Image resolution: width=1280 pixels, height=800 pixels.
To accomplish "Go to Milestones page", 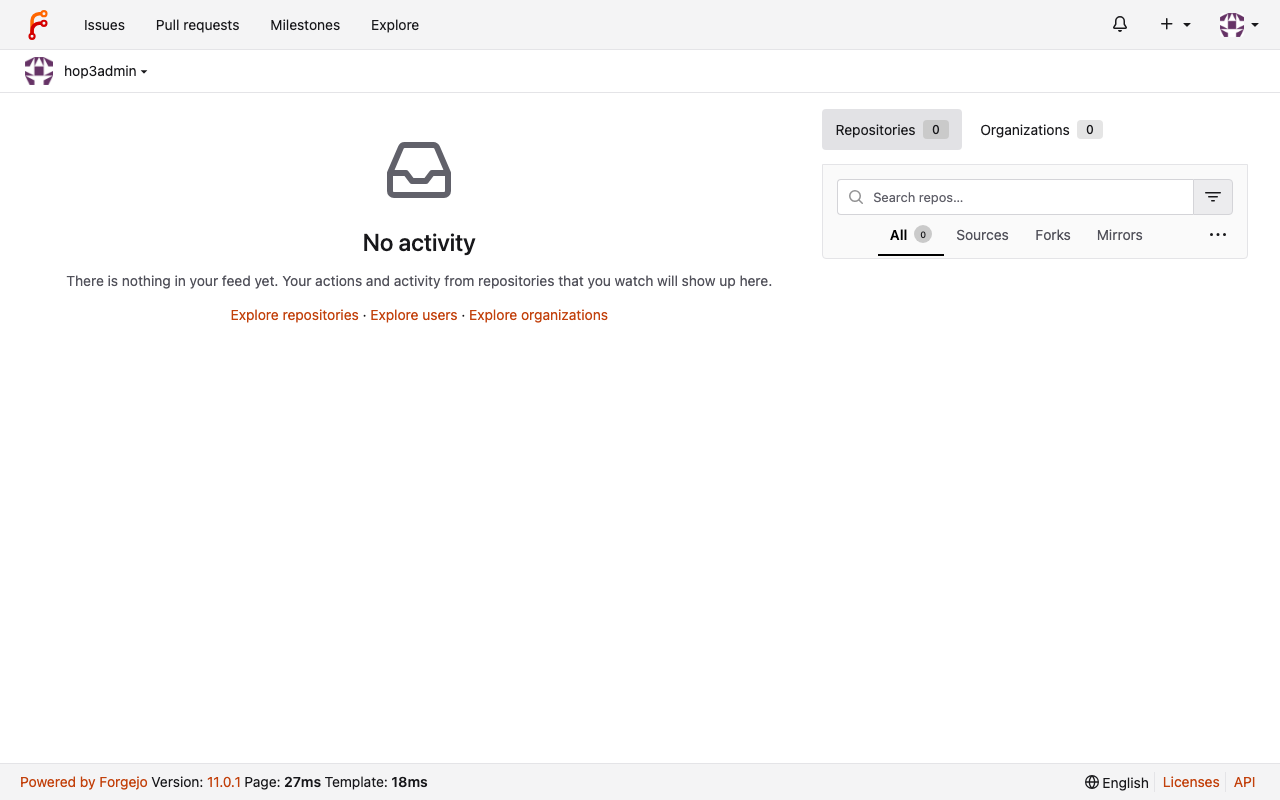I will click(305, 25).
